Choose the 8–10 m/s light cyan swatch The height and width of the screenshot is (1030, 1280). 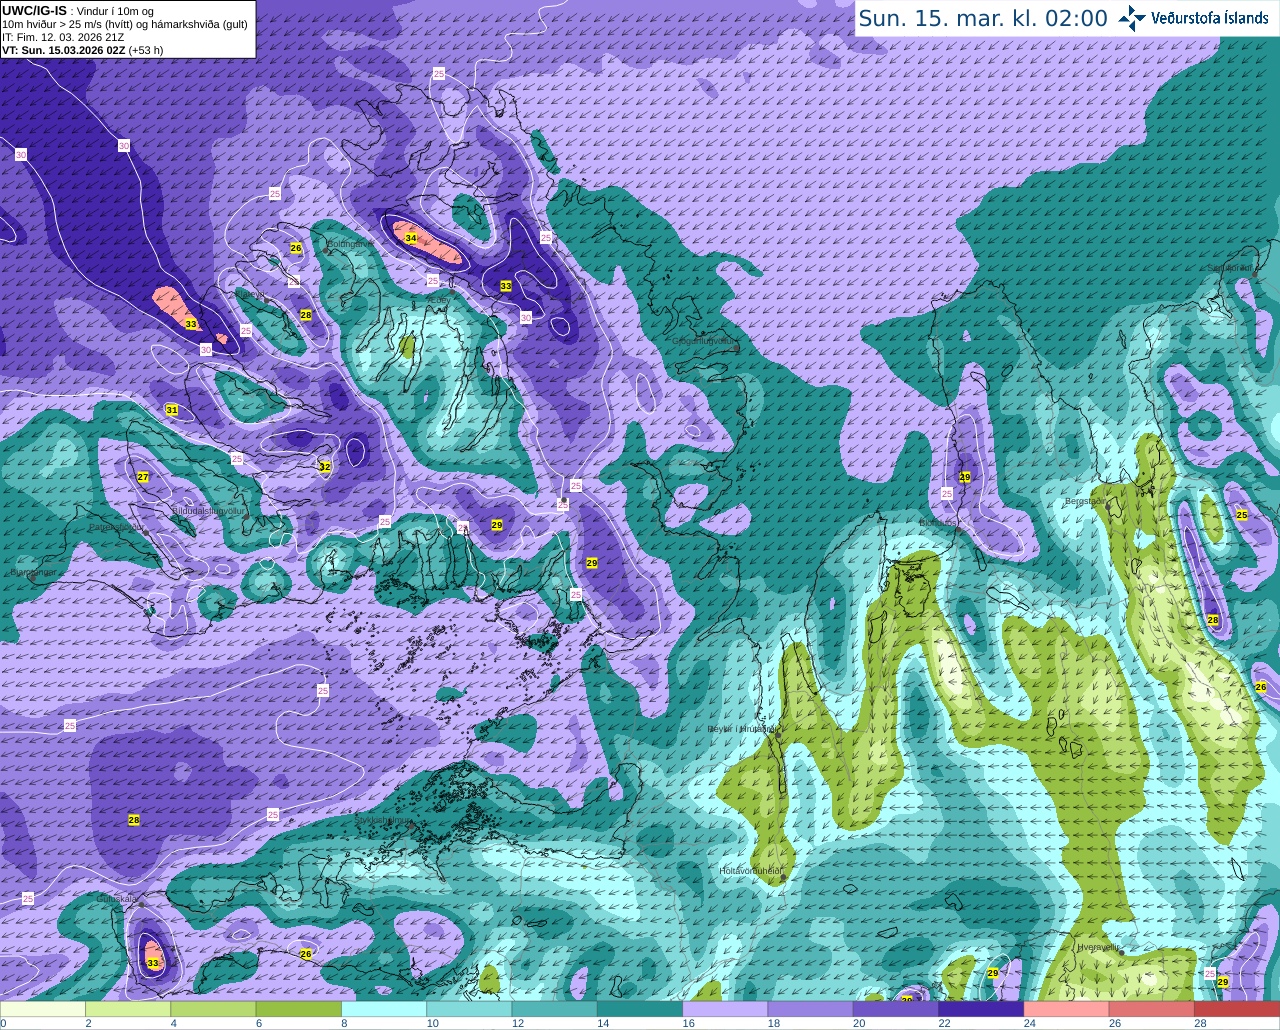click(384, 1009)
